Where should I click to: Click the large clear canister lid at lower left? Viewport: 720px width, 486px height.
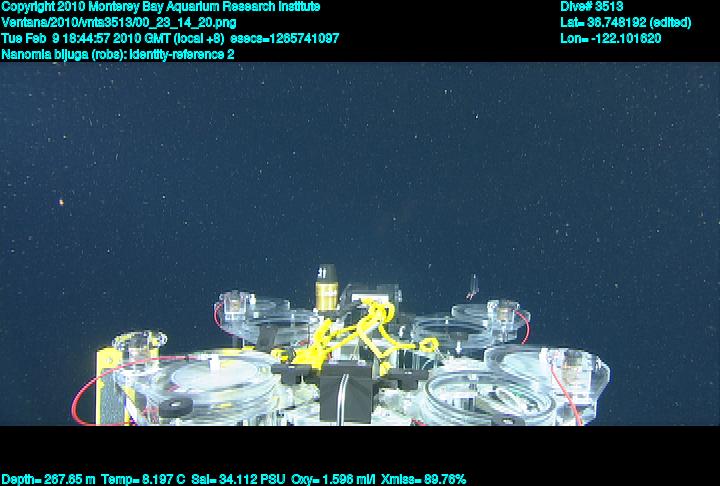(215, 378)
